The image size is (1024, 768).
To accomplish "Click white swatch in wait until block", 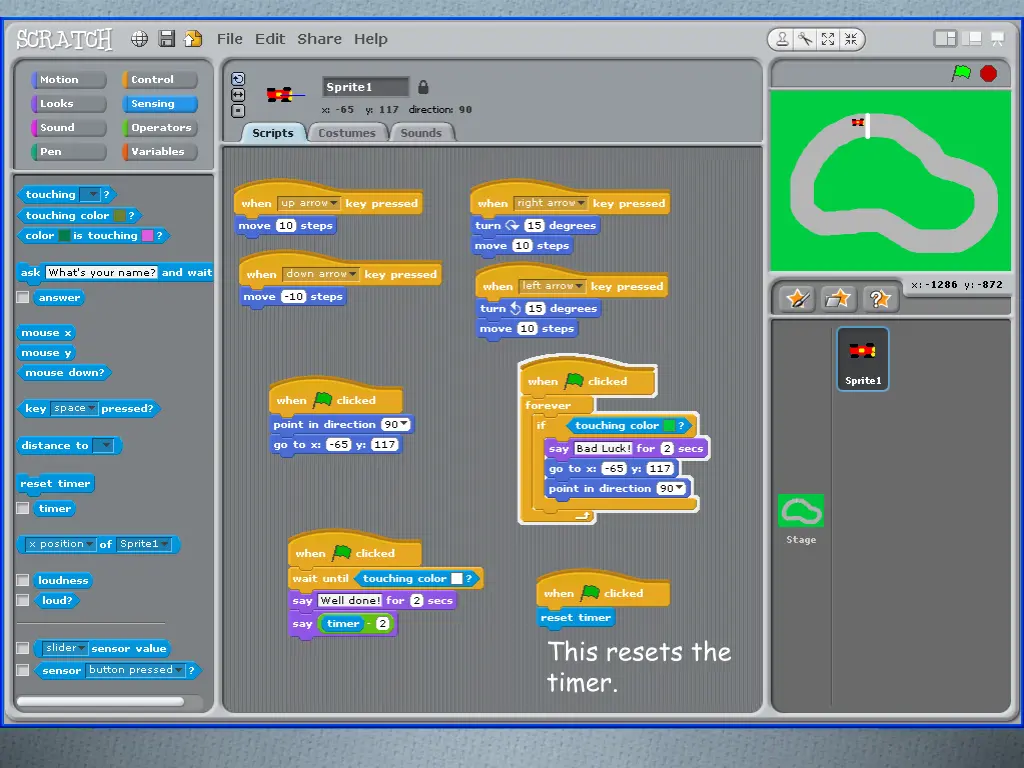I will (457, 579).
